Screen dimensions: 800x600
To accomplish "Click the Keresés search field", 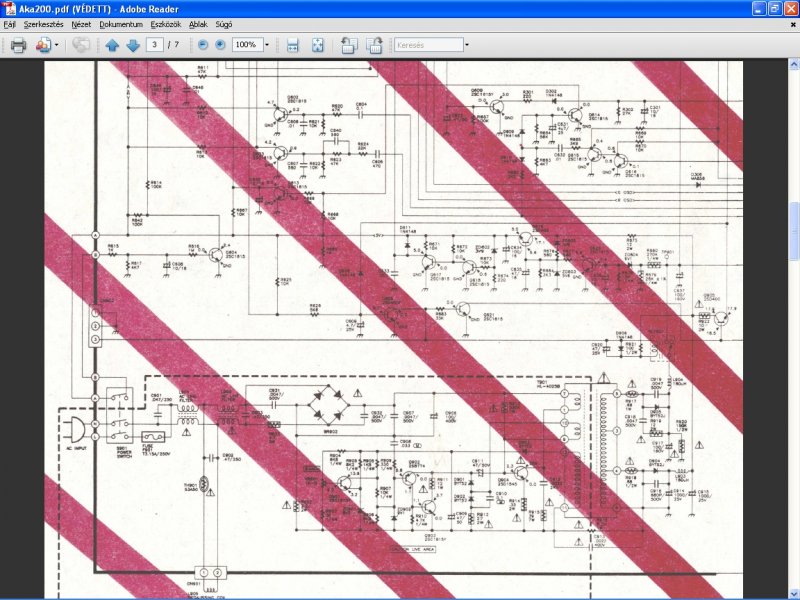I will pos(429,45).
